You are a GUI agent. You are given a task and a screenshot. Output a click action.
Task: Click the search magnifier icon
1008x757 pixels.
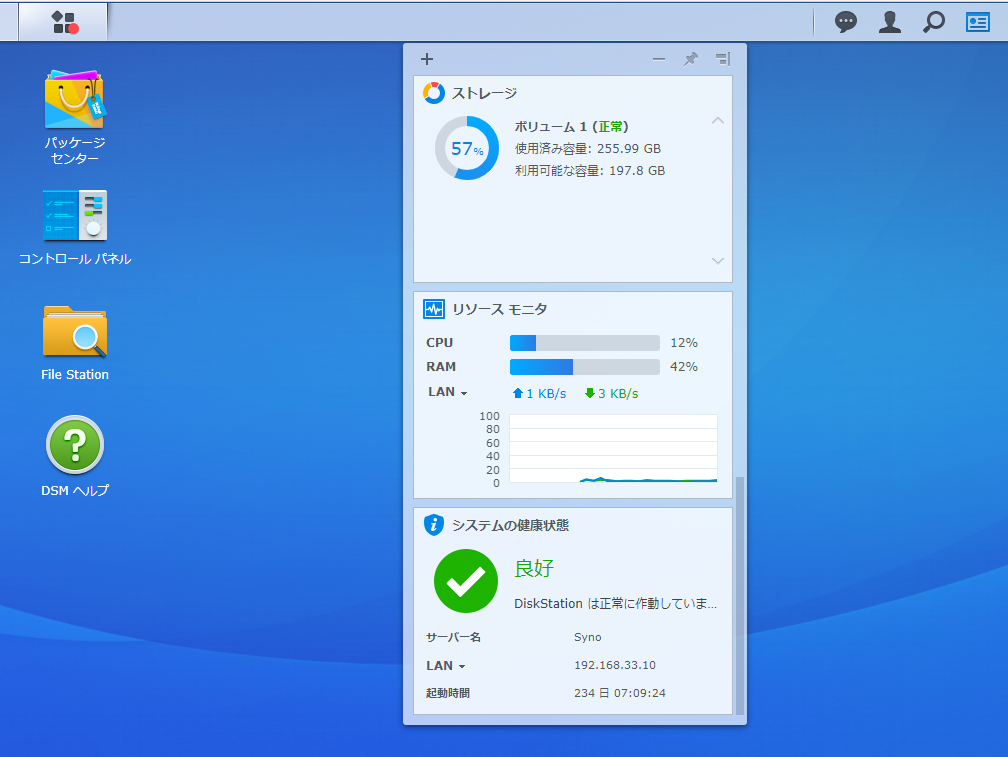click(x=933, y=22)
